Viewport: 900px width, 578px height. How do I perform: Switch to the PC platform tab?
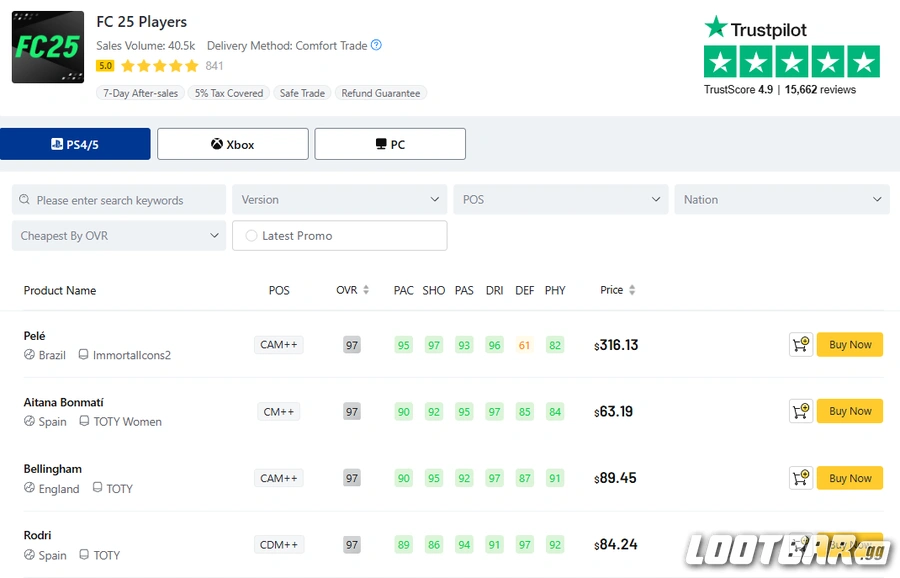tap(390, 144)
